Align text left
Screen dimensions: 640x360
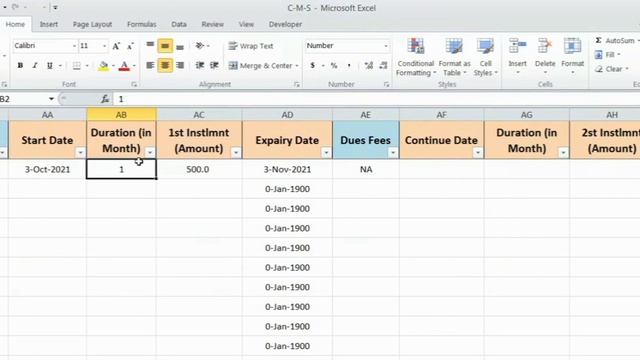[150, 65]
